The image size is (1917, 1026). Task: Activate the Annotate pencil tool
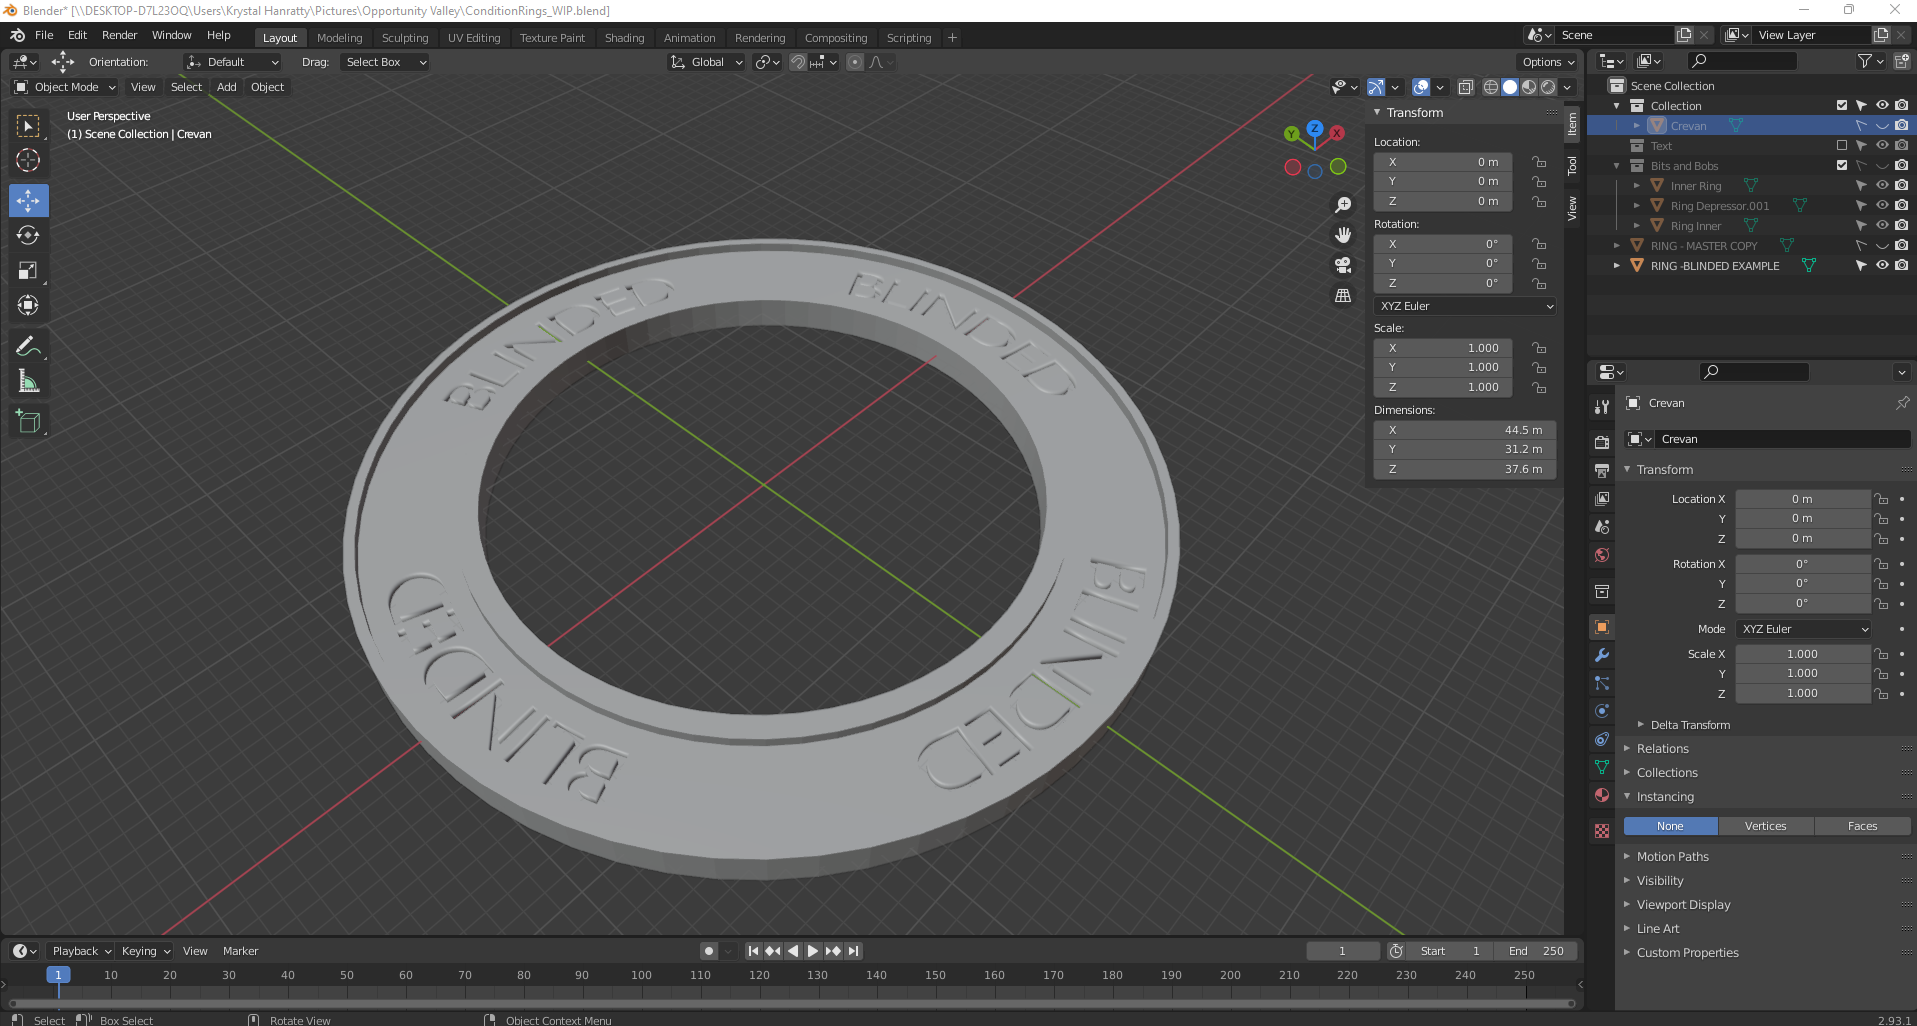pyautogui.click(x=28, y=347)
